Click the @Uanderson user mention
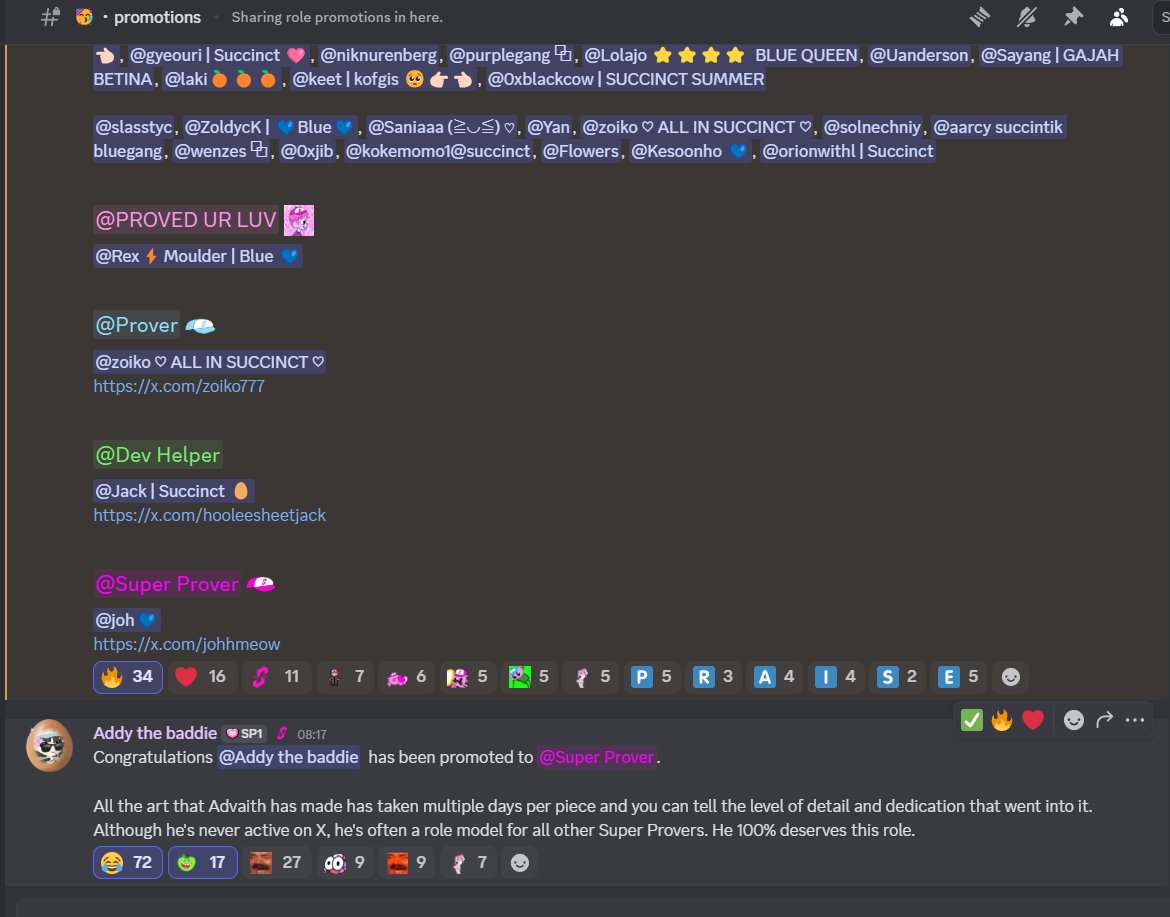The width and height of the screenshot is (1170, 917). [x=919, y=55]
